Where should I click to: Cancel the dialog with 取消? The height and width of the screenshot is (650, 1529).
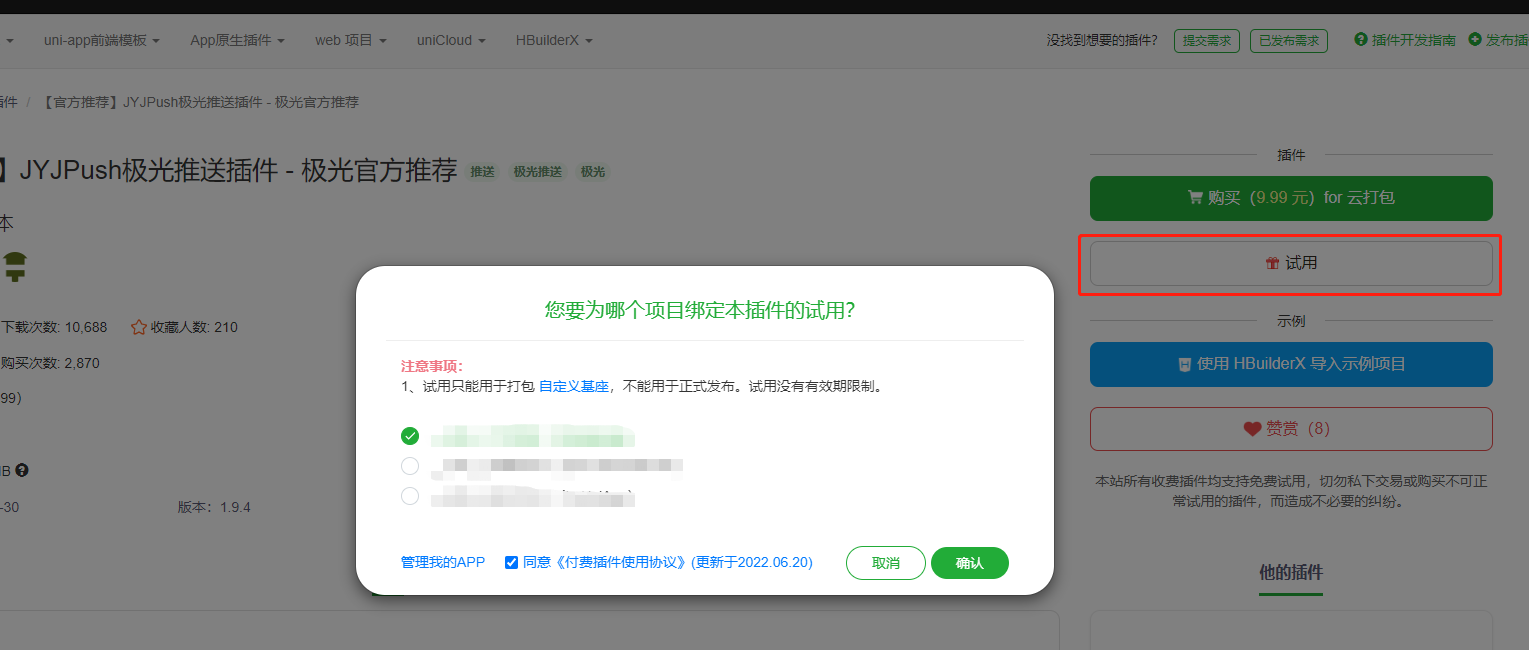[x=886, y=563]
